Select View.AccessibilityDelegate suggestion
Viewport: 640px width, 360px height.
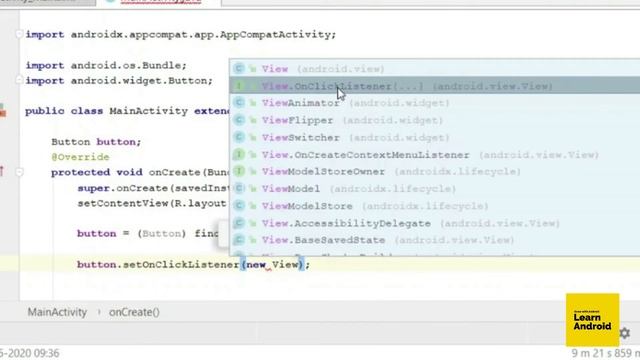point(434,223)
